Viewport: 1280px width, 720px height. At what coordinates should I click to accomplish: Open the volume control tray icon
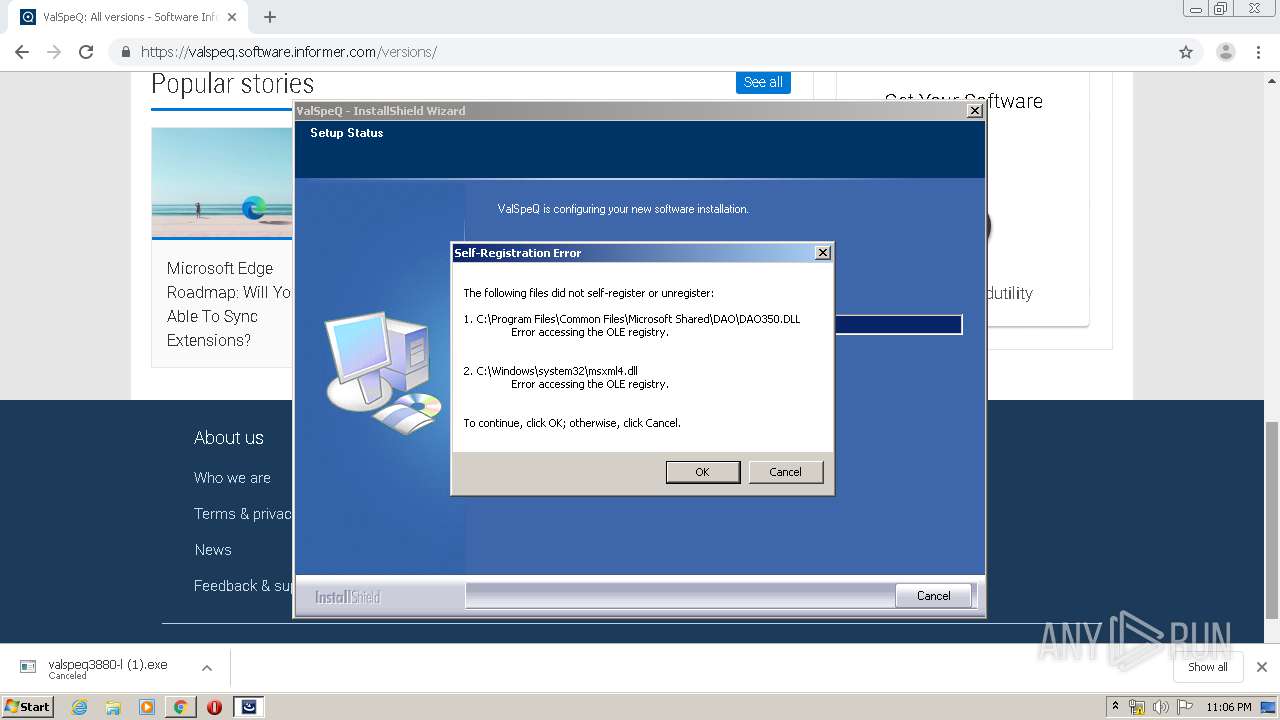(x=1160, y=707)
